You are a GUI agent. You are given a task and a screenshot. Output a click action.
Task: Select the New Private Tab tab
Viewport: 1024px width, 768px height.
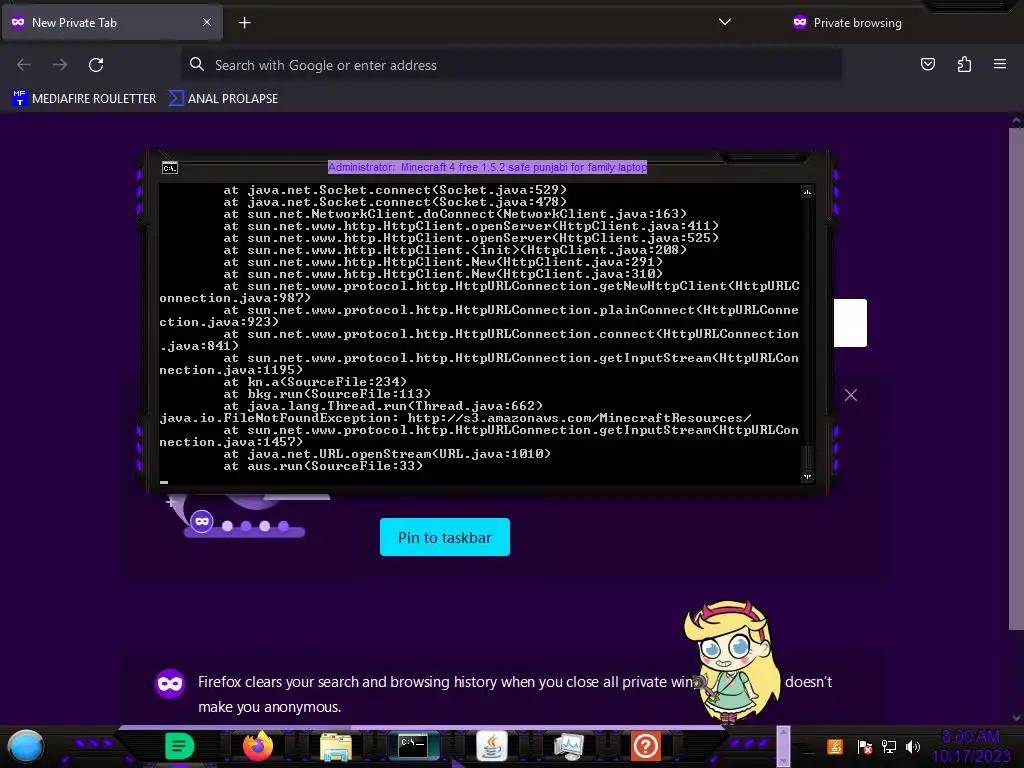point(112,23)
